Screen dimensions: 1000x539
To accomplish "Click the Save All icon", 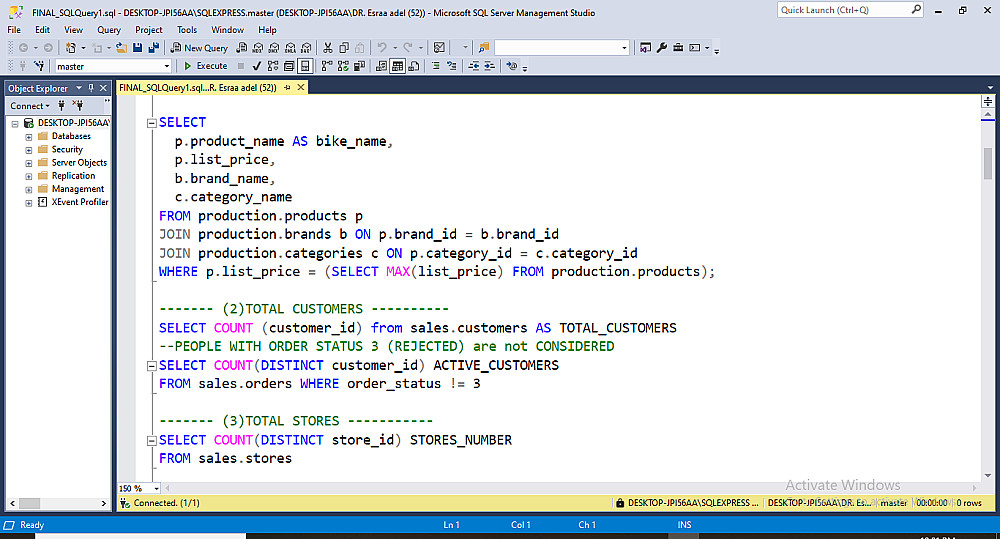I will coord(154,48).
